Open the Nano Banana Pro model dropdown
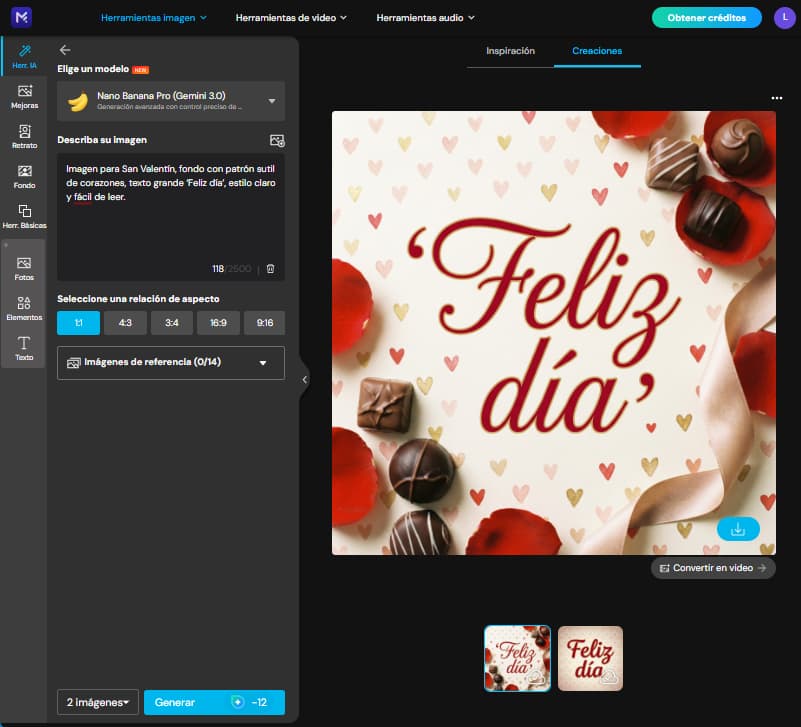 171,101
